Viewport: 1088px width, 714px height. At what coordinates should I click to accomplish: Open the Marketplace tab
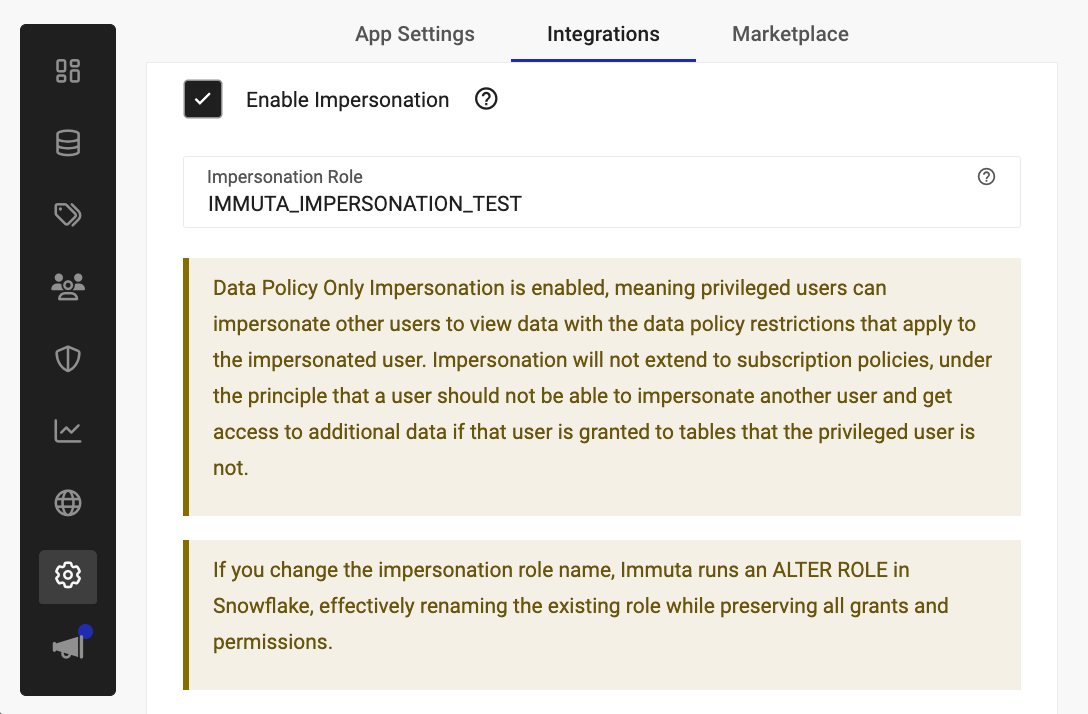click(790, 34)
